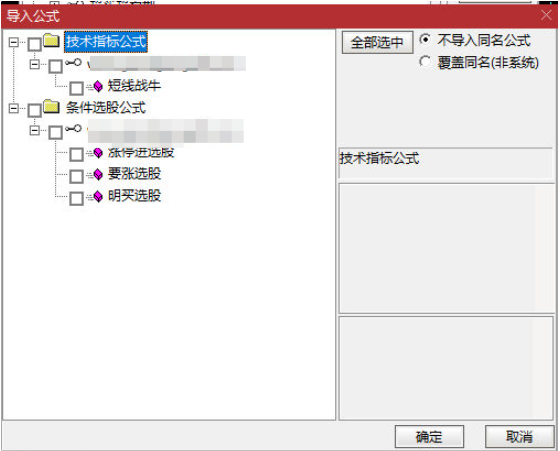Click the pink diamond icon beside 涨停进选股

[98, 153]
